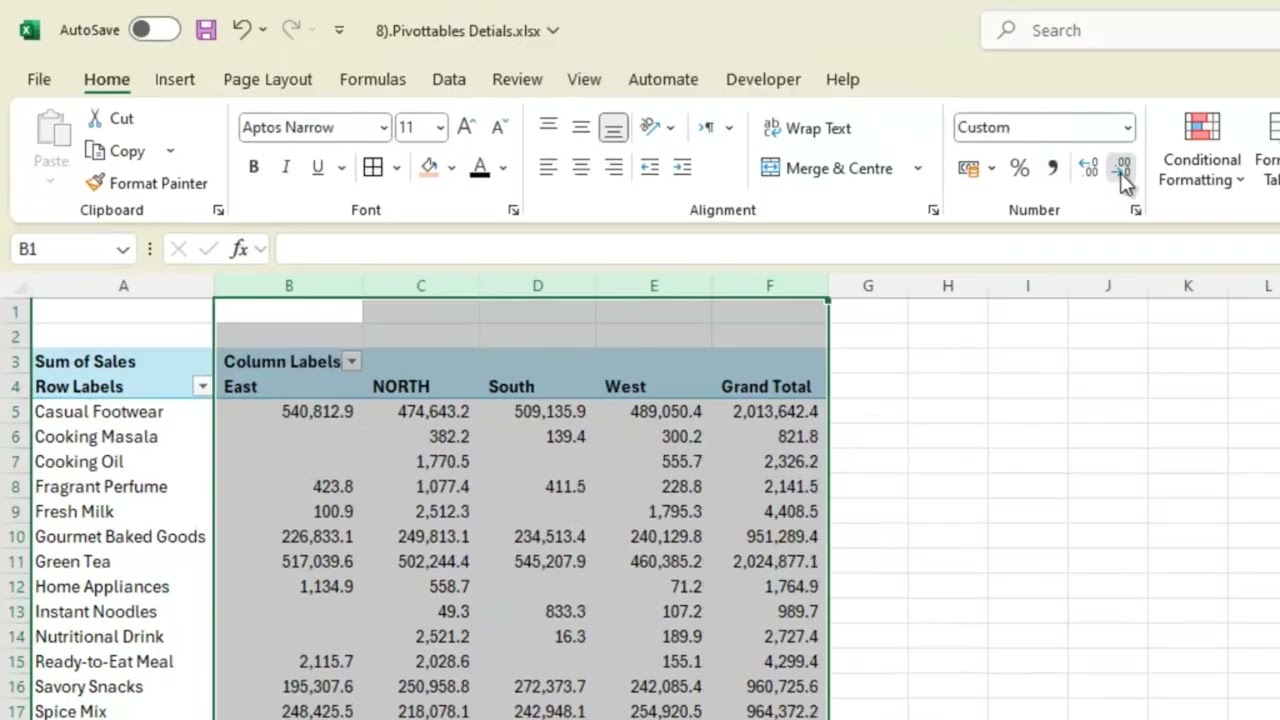The height and width of the screenshot is (720, 1280).
Task: Expand the Name Box dropdown arrow
Action: [122, 249]
